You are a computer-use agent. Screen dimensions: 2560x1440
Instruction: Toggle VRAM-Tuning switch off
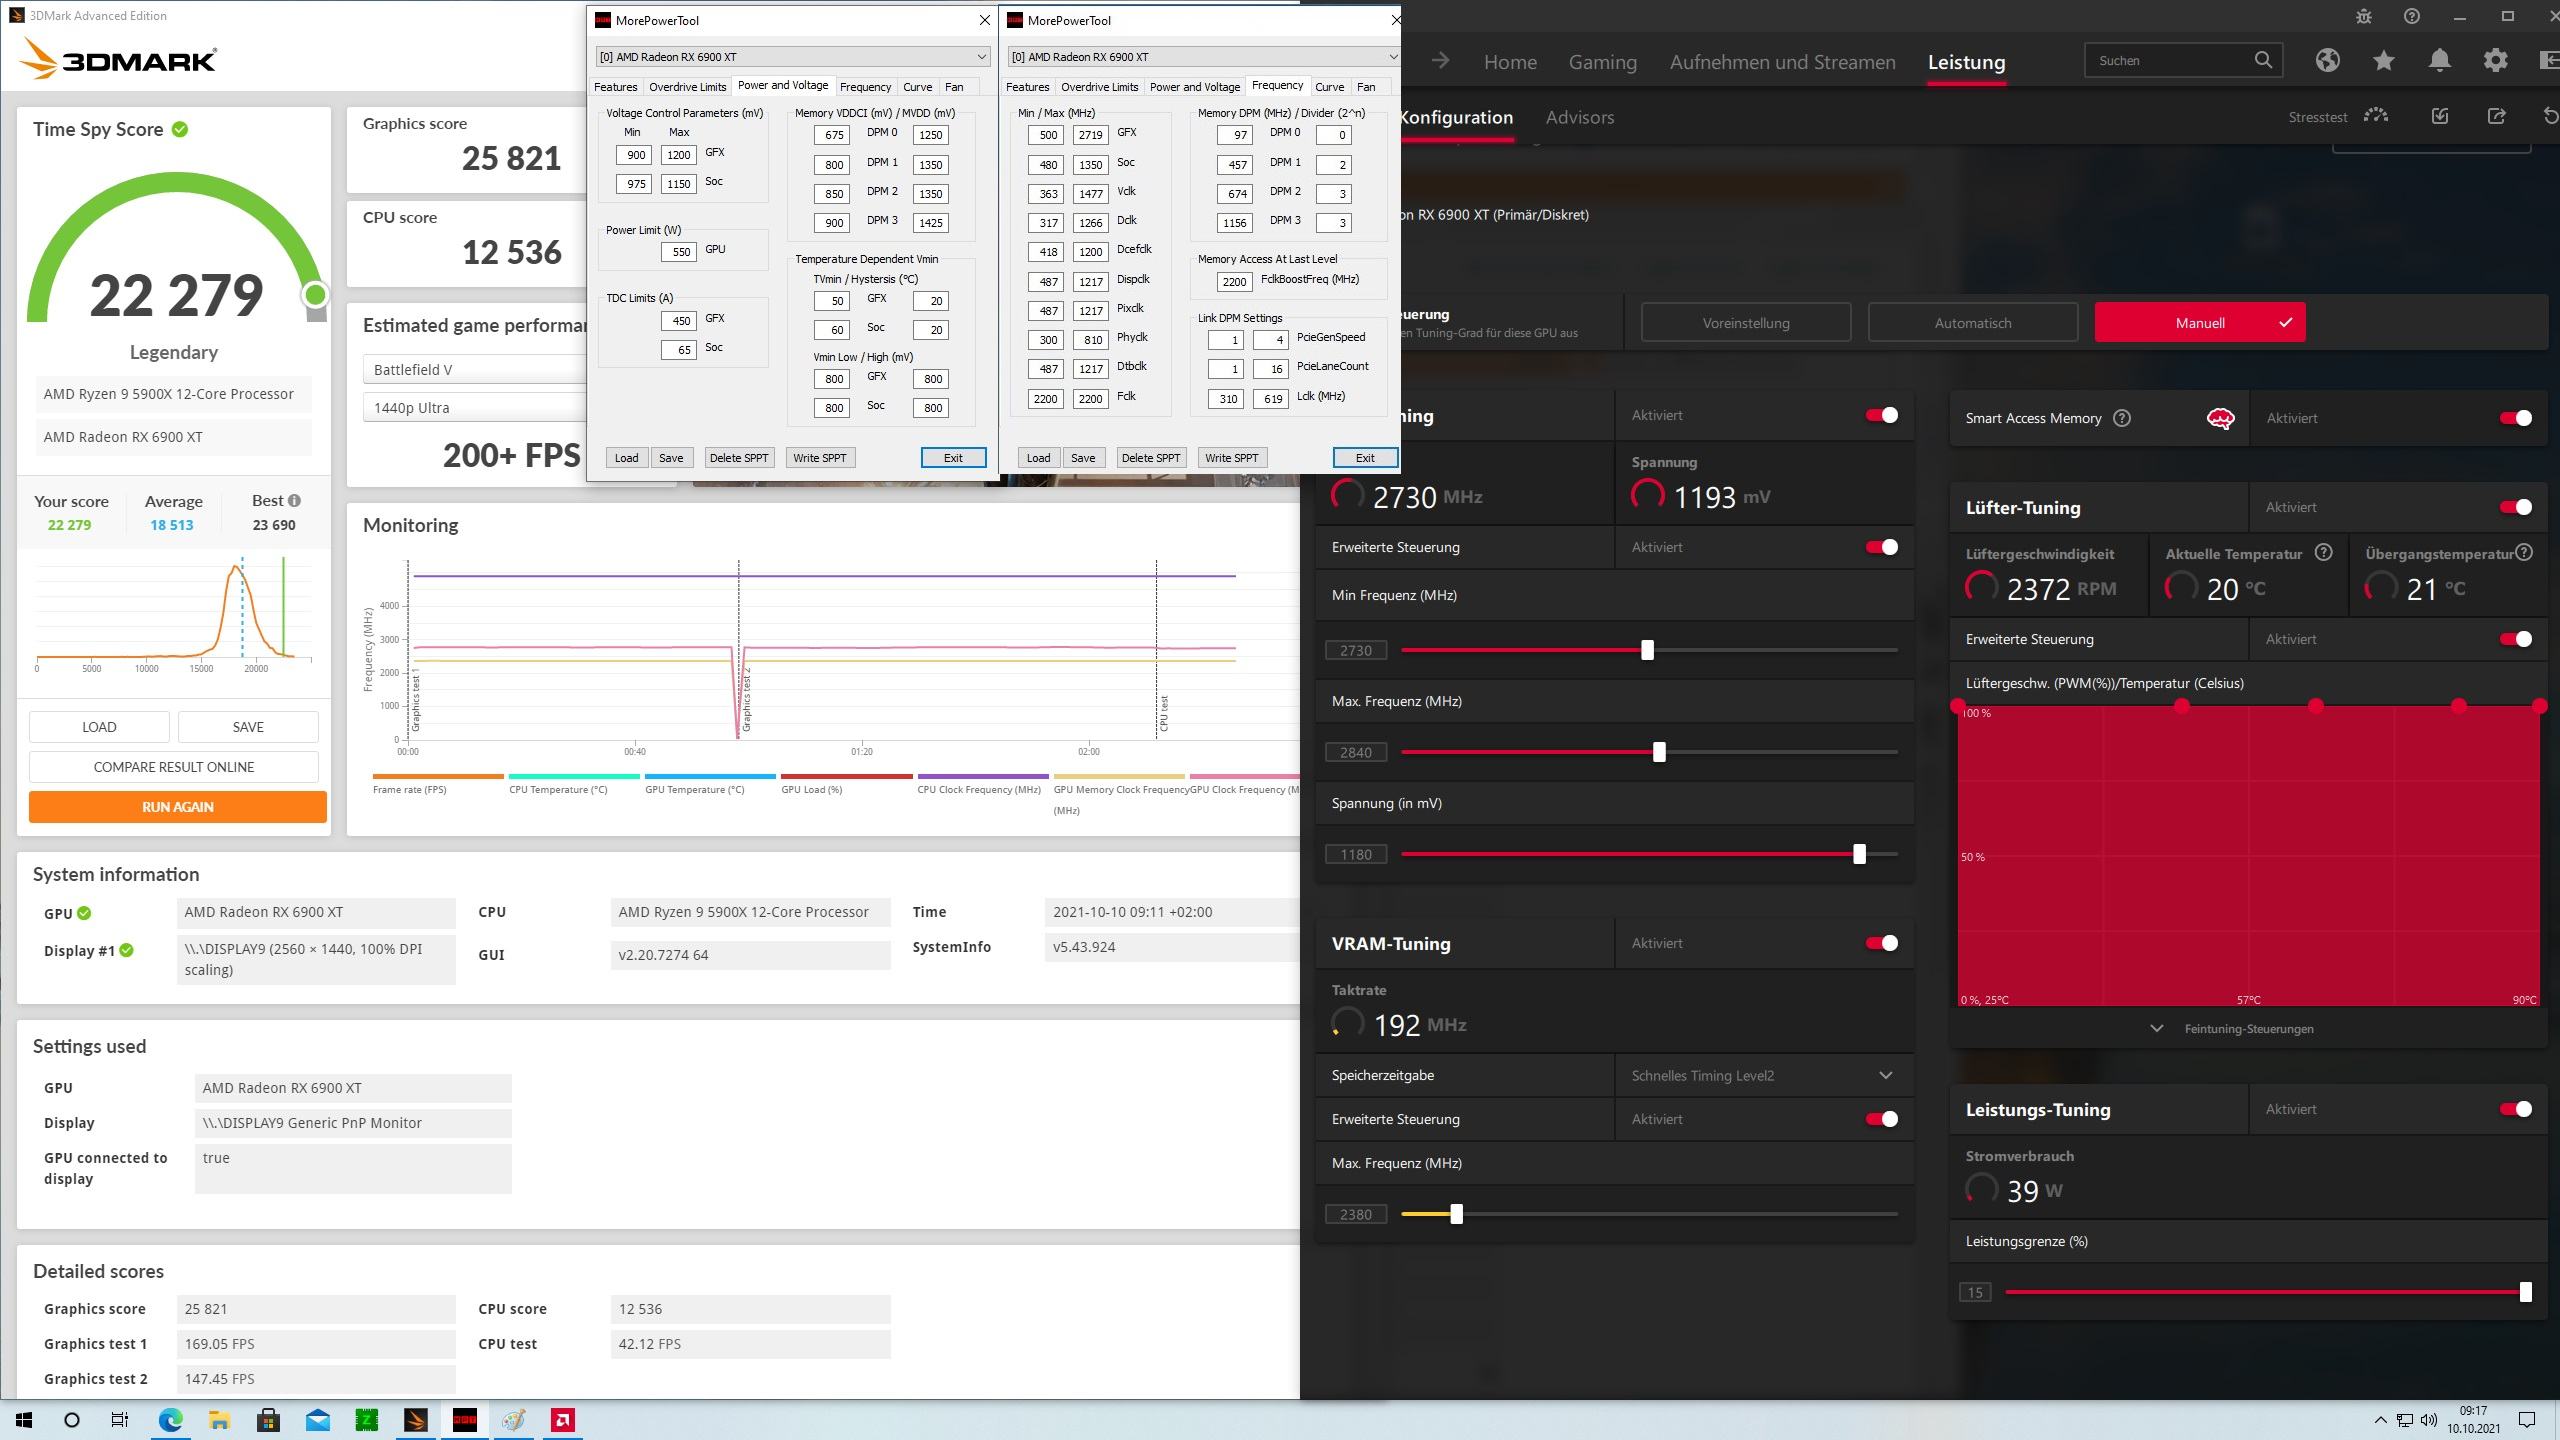pos(1881,943)
